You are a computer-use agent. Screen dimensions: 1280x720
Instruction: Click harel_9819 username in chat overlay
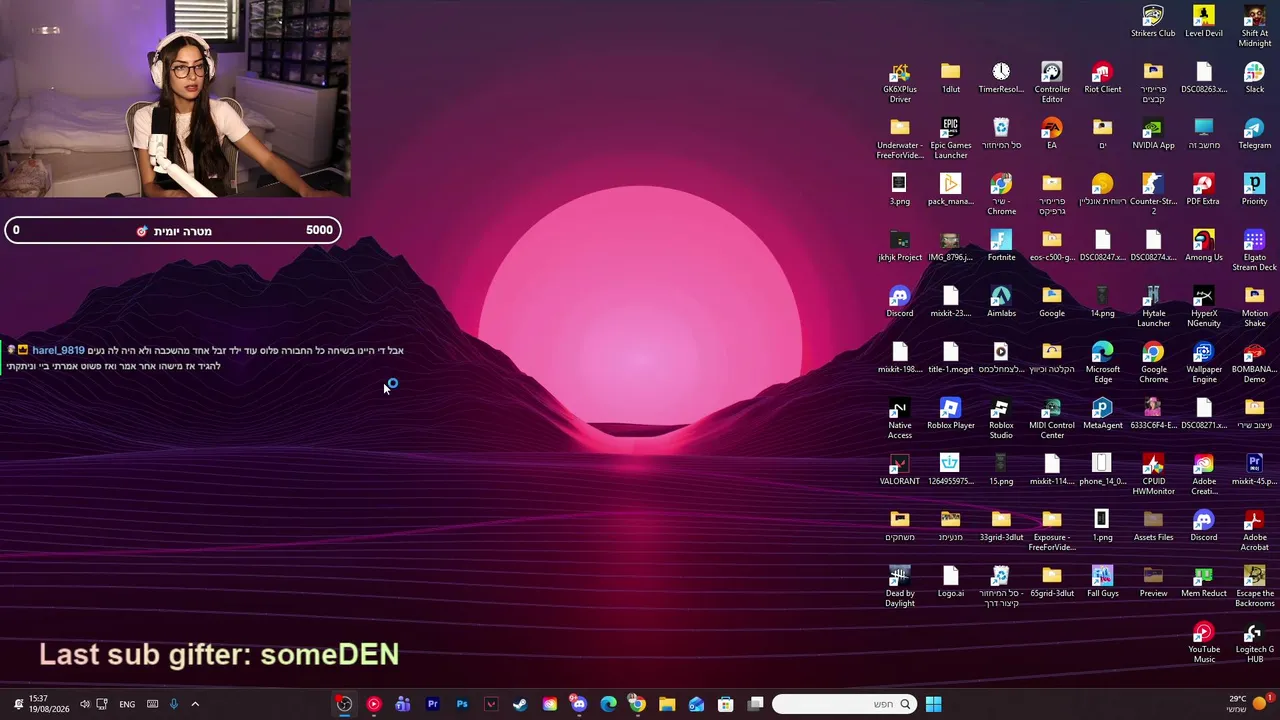[58, 351]
